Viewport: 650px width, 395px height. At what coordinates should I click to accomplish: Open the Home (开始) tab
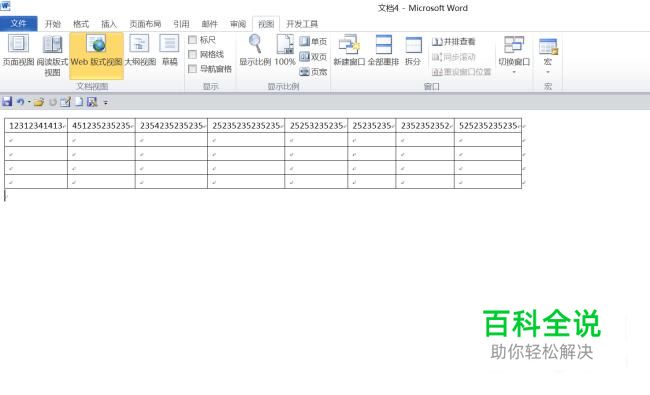pyautogui.click(x=53, y=24)
